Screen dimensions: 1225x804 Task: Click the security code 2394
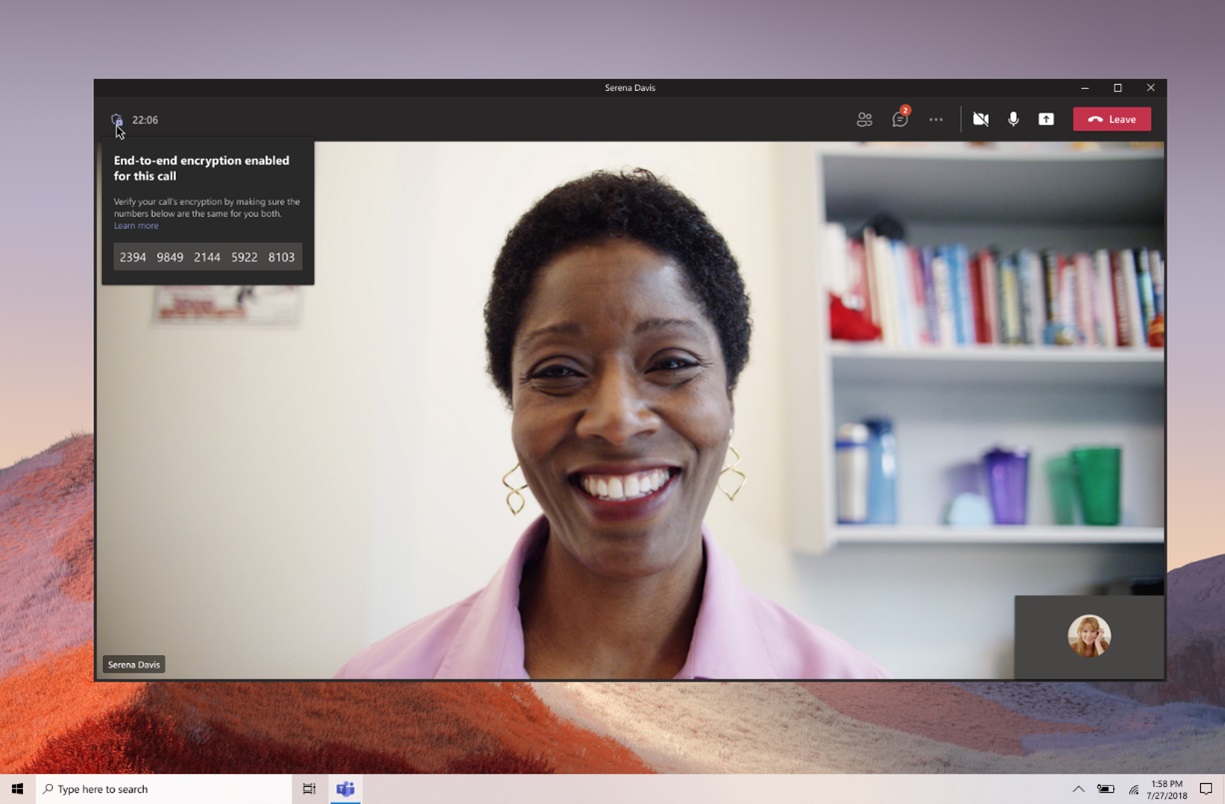[x=133, y=257]
